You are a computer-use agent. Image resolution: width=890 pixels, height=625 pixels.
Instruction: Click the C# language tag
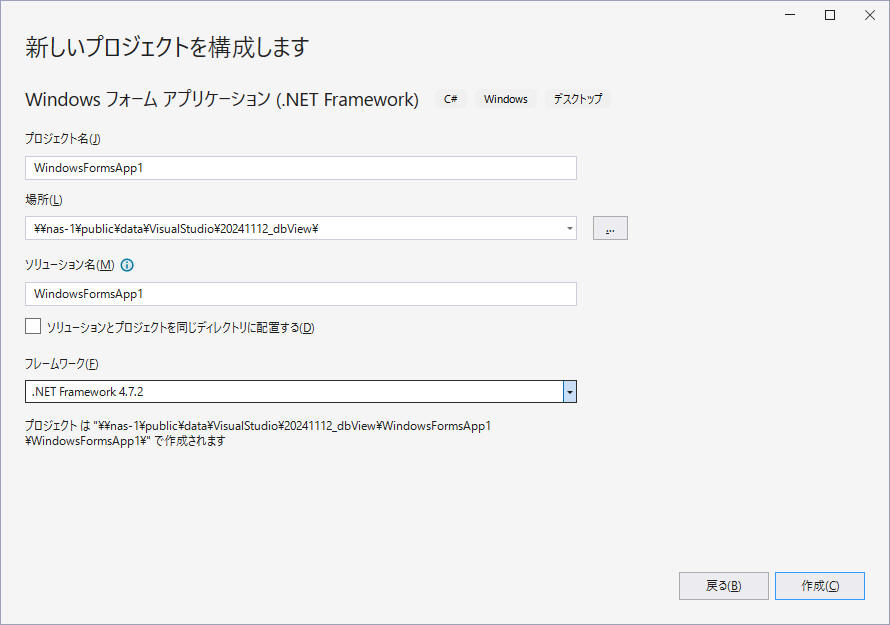pyautogui.click(x=451, y=99)
